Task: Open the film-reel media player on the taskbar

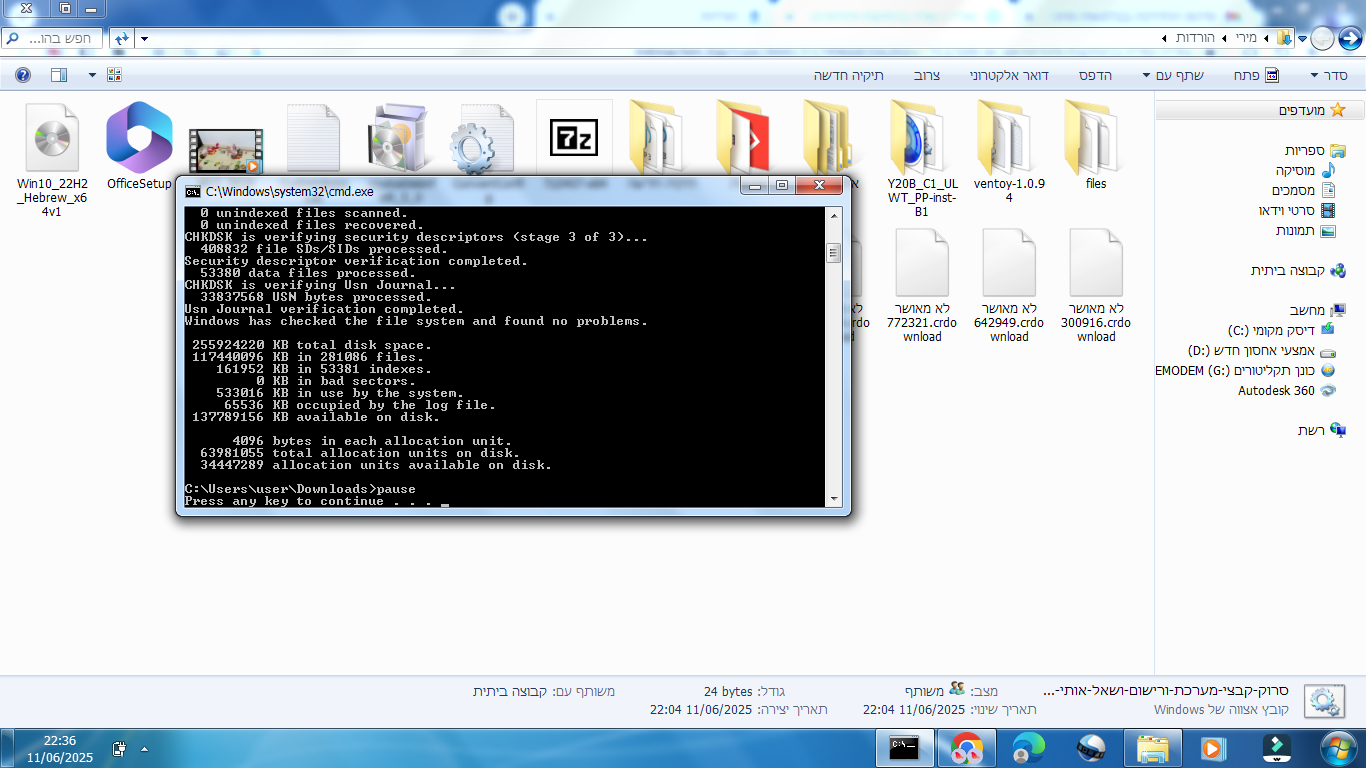Action: click(1090, 747)
